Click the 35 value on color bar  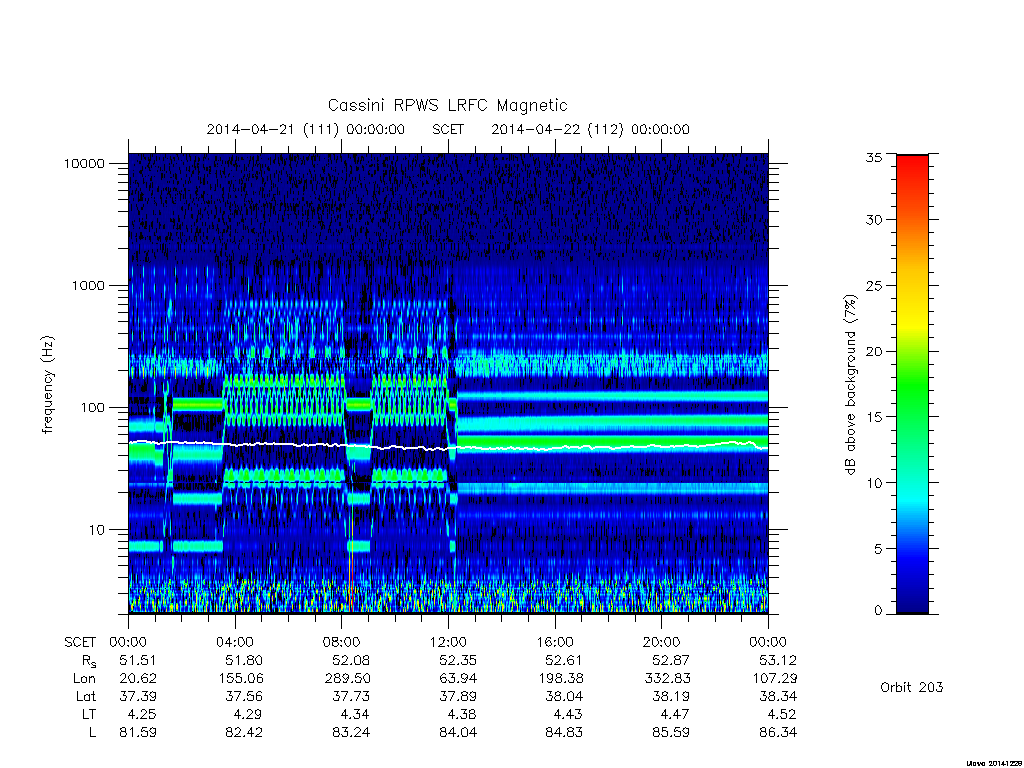874,157
